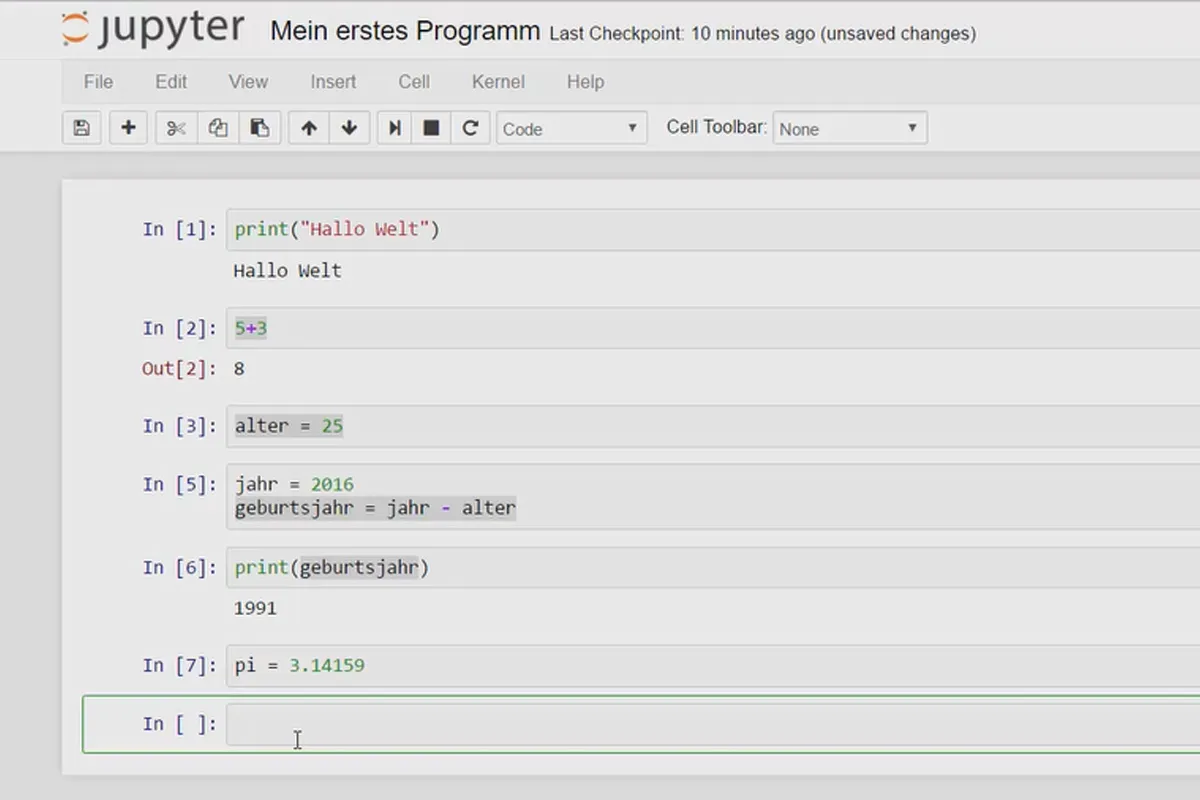The height and width of the screenshot is (800, 1200).
Task: Open the Cell menu
Action: click(x=414, y=82)
